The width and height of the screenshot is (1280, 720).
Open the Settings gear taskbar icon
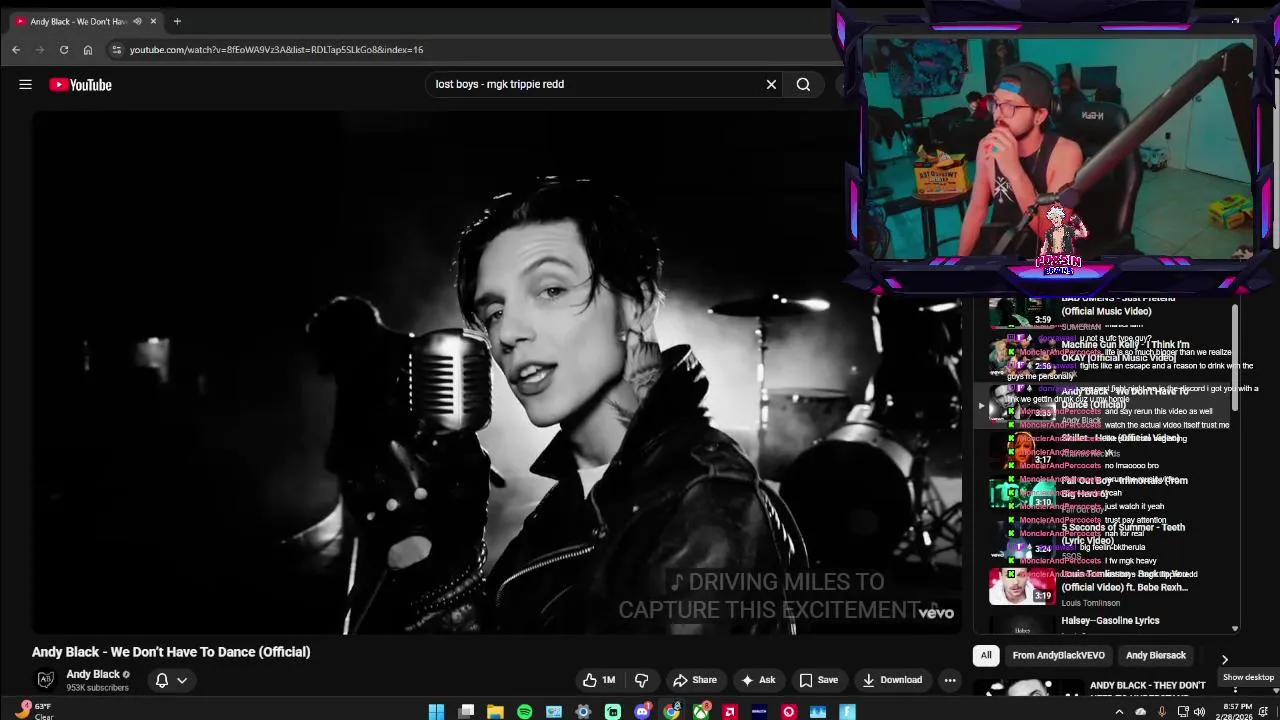click(x=584, y=712)
